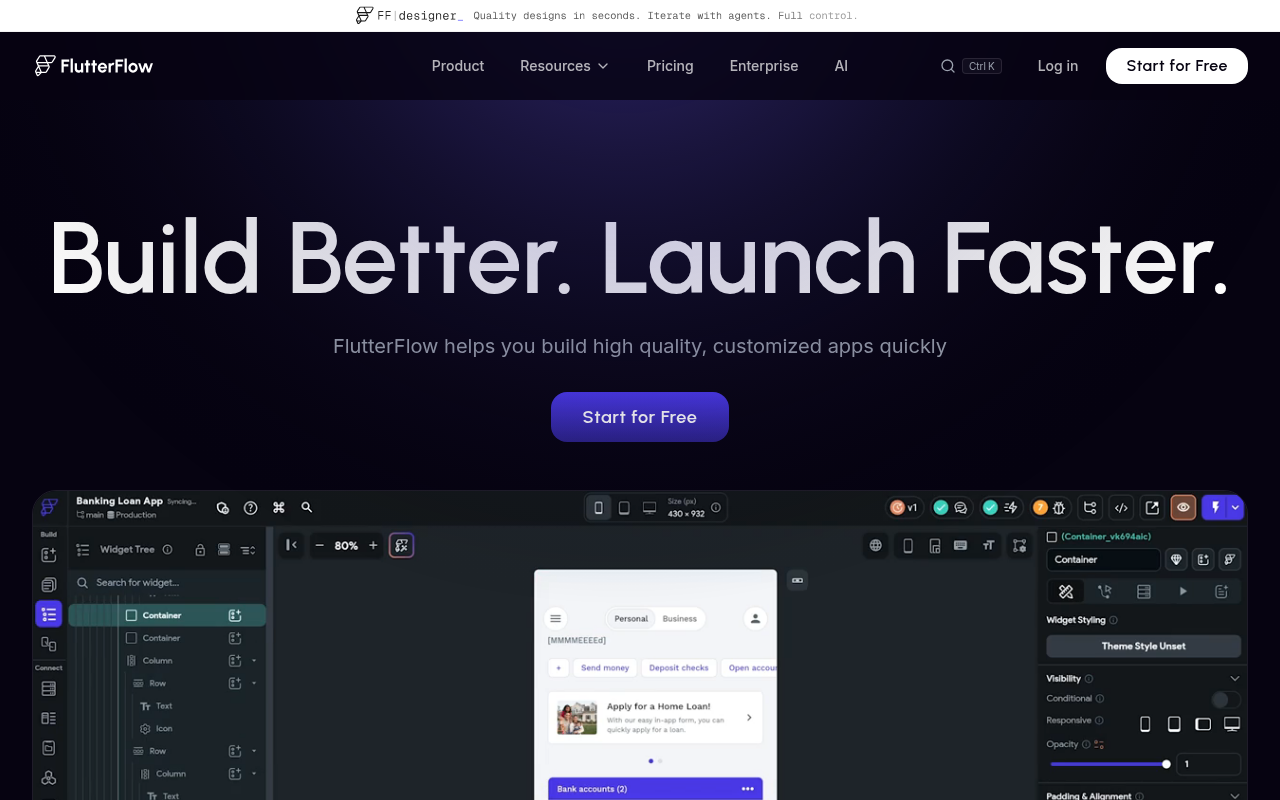Screen dimensions: 1280x800
Task: Tick the Container_vk694aic checkbox
Action: click(1052, 537)
